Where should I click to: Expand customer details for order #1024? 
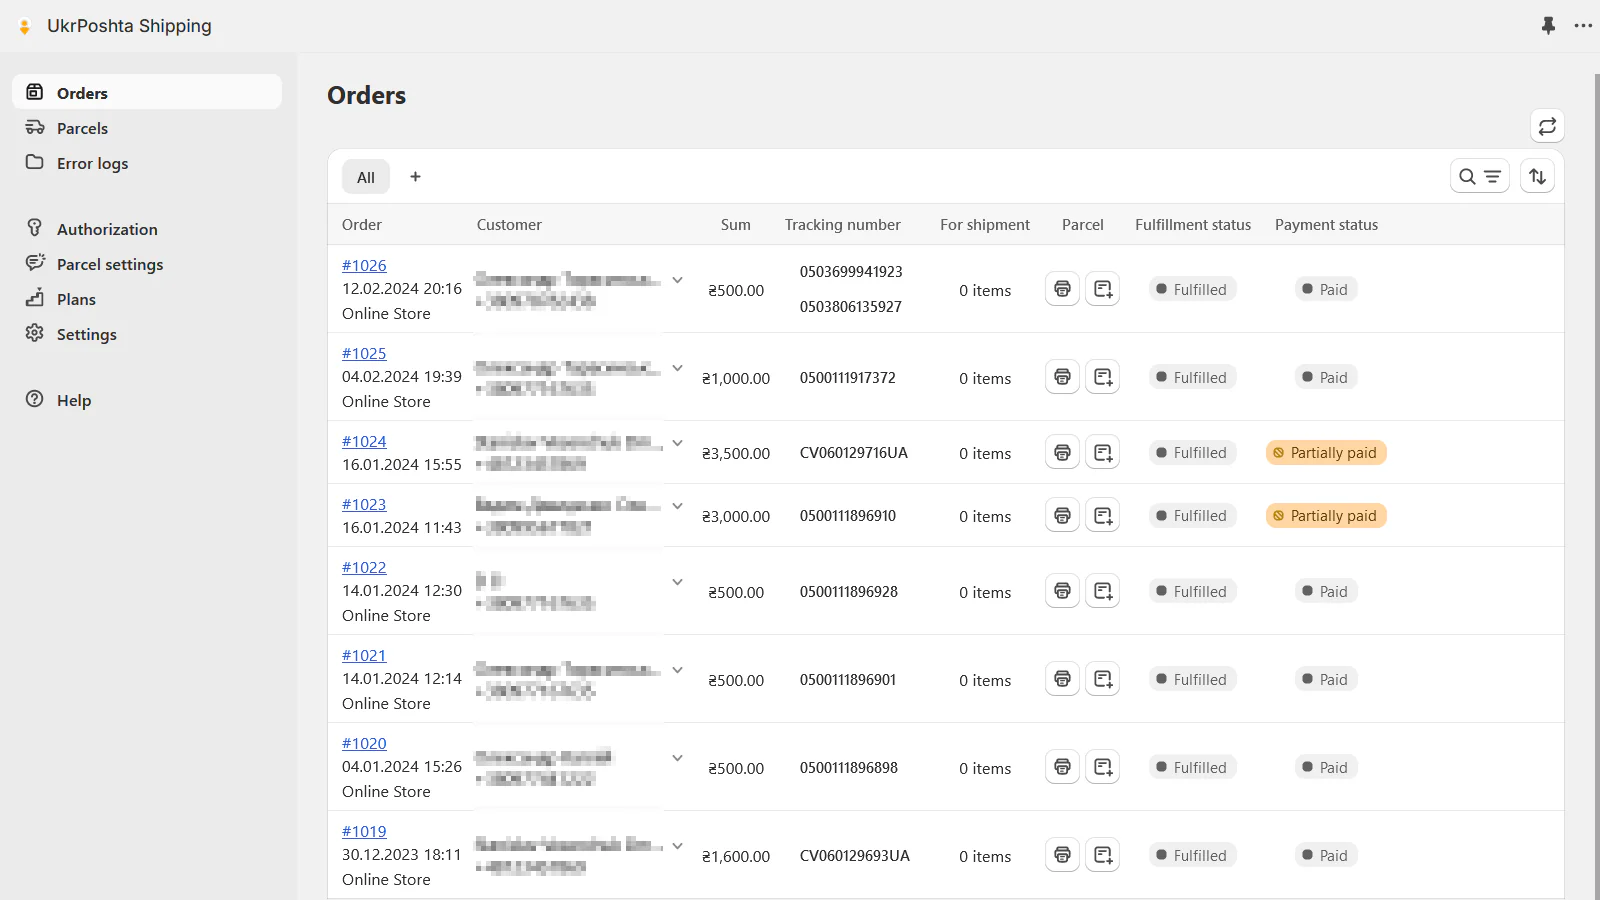pyautogui.click(x=677, y=443)
